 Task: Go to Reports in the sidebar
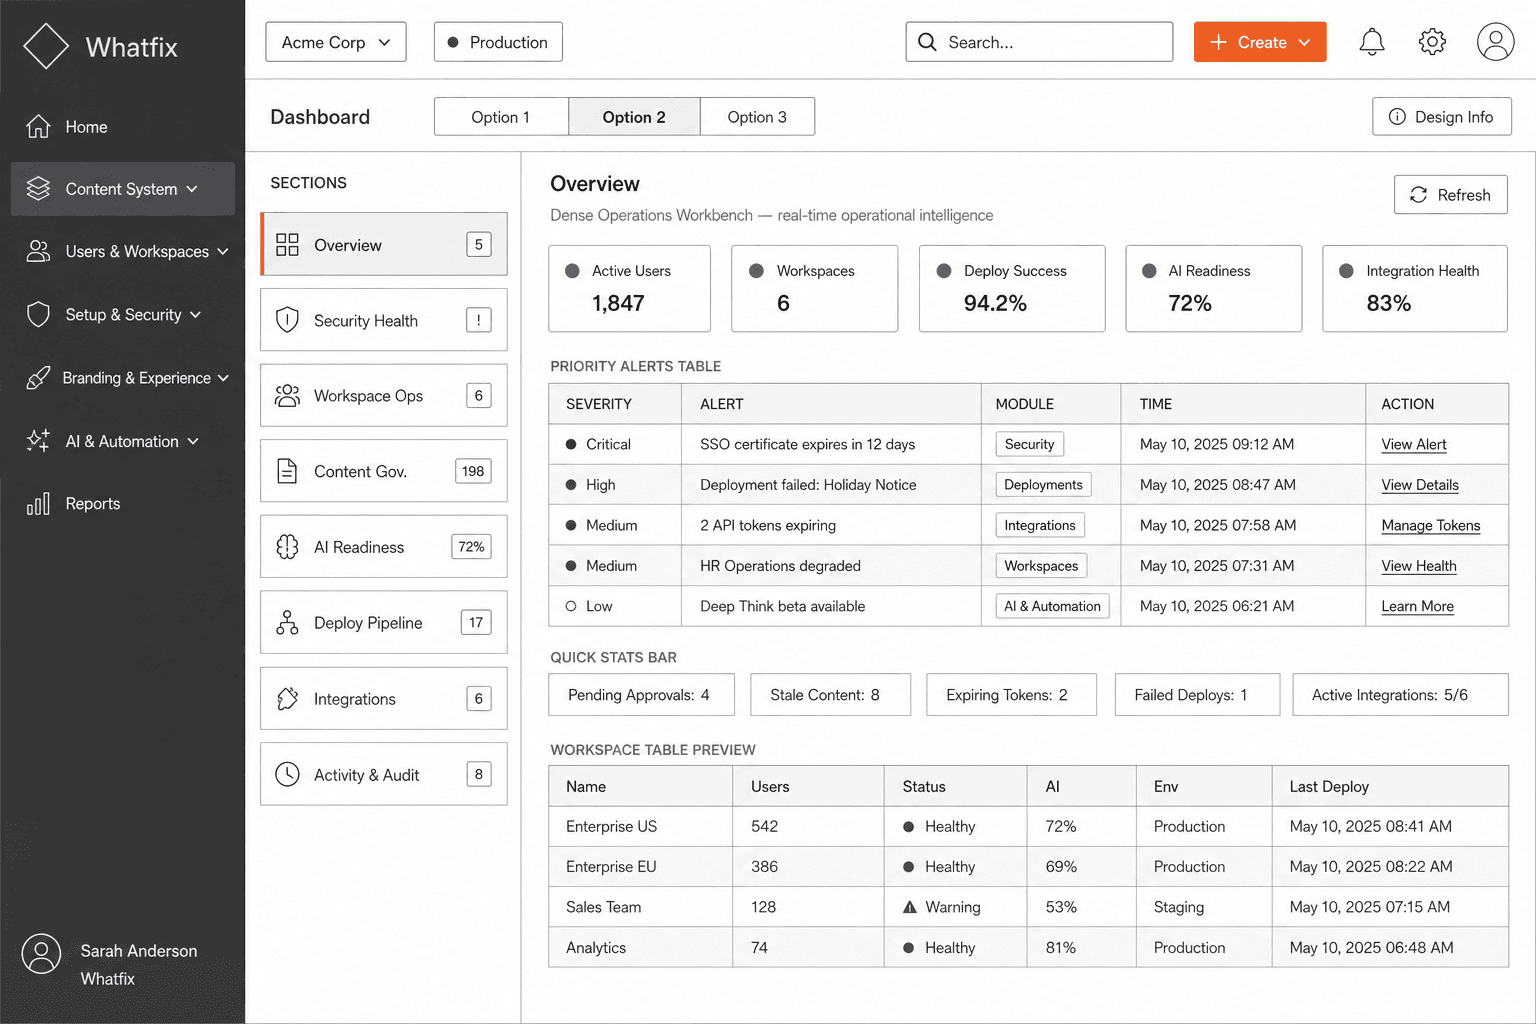pyautogui.click(x=92, y=504)
